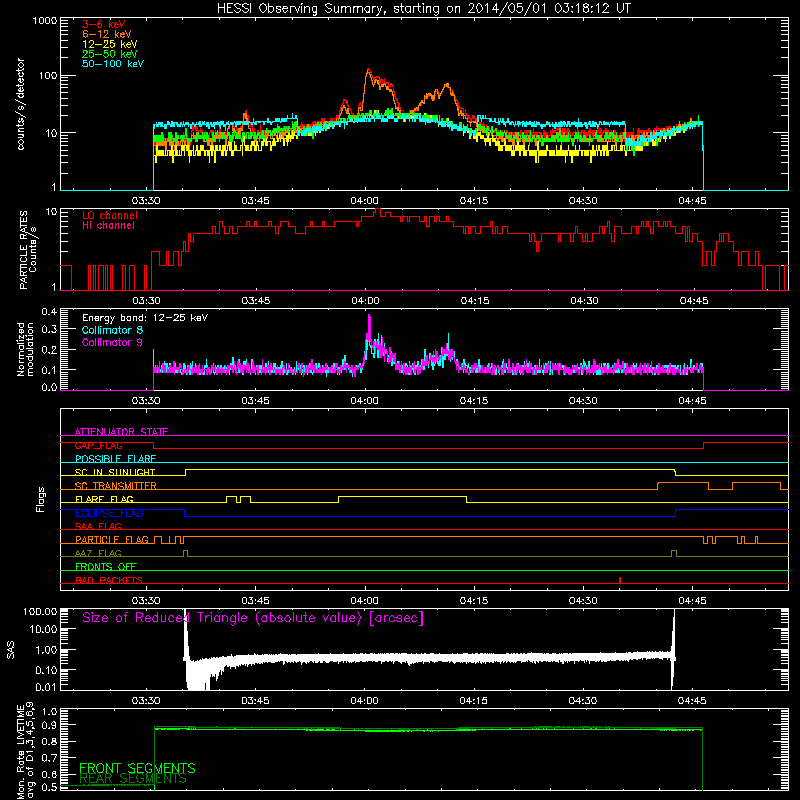
Task: Click the 0.9 y-axis value on livetime panel
Action: coord(49,725)
